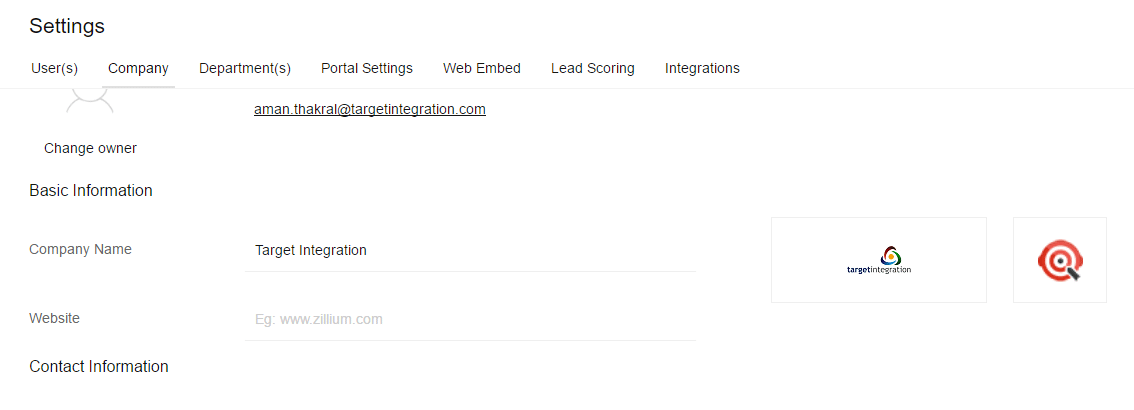Open the aman.thakral@targetintegration.com email link
This screenshot has height=410, width=1134.
pos(370,109)
